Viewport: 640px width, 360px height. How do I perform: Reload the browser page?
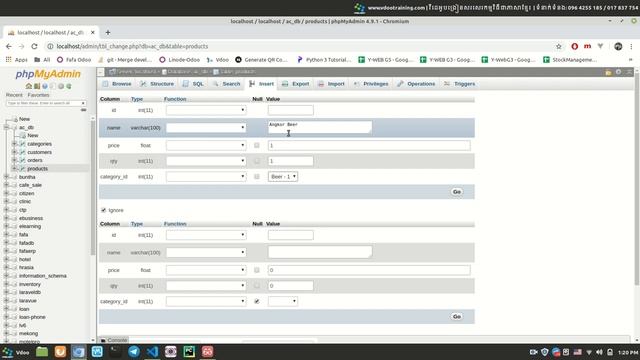point(34,47)
